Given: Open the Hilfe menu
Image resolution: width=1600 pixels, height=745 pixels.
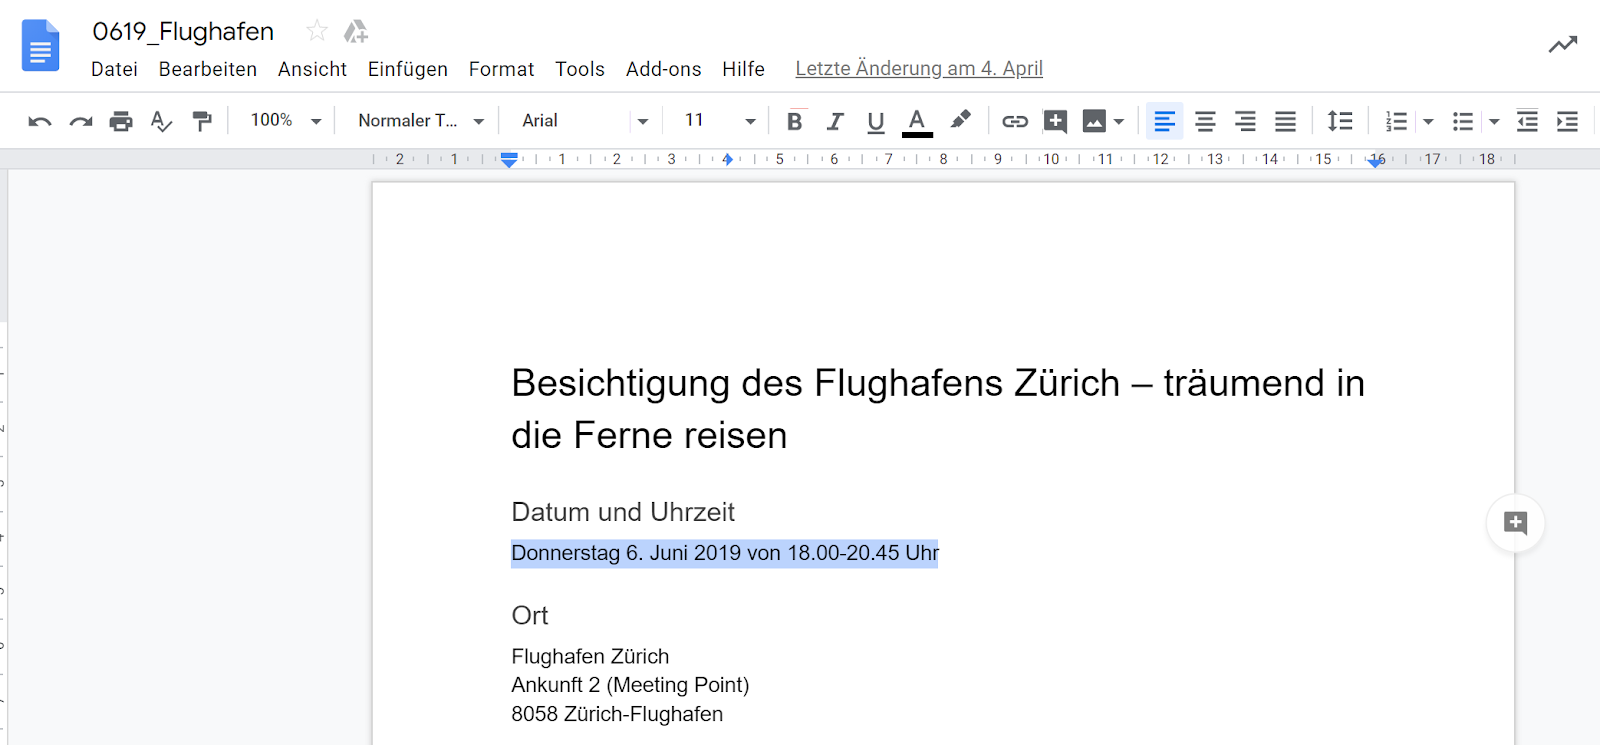Looking at the screenshot, I should pyautogui.click(x=743, y=69).
